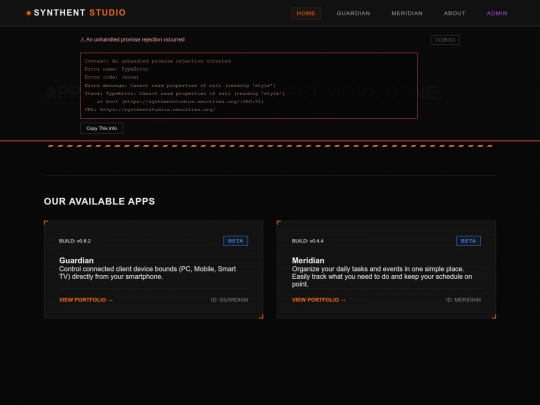Select the error message line in the log
This screenshot has width=540, height=405.
(180, 85)
